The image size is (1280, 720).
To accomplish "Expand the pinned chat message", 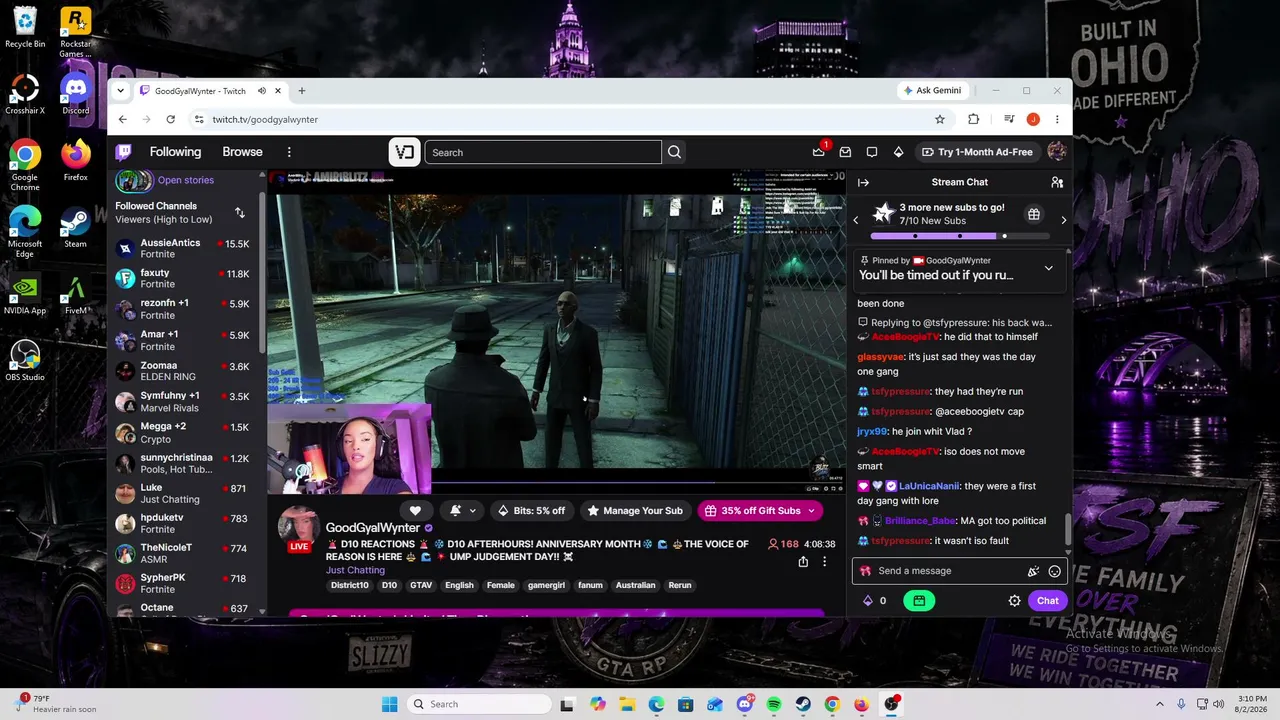I will click(x=1048, y=268).
